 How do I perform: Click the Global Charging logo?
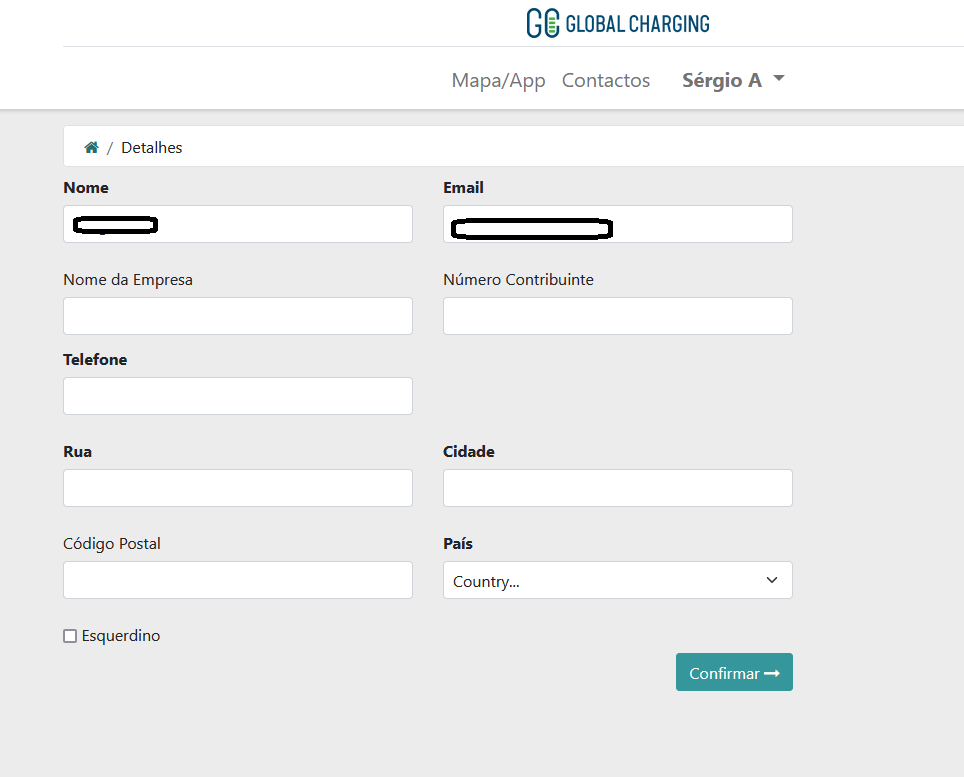[x=618, y=23]
